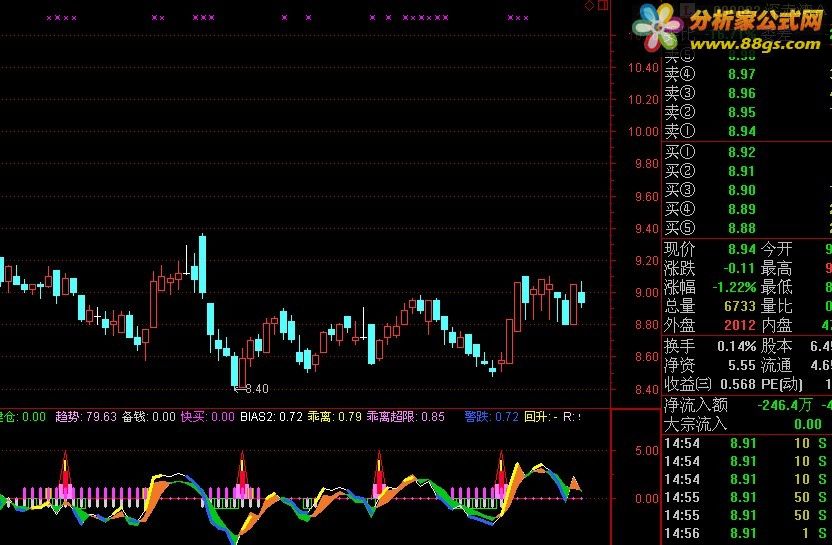Click indicator label 快买: 0.00
Screen dimensions: 832x545
tap(207, 417)
